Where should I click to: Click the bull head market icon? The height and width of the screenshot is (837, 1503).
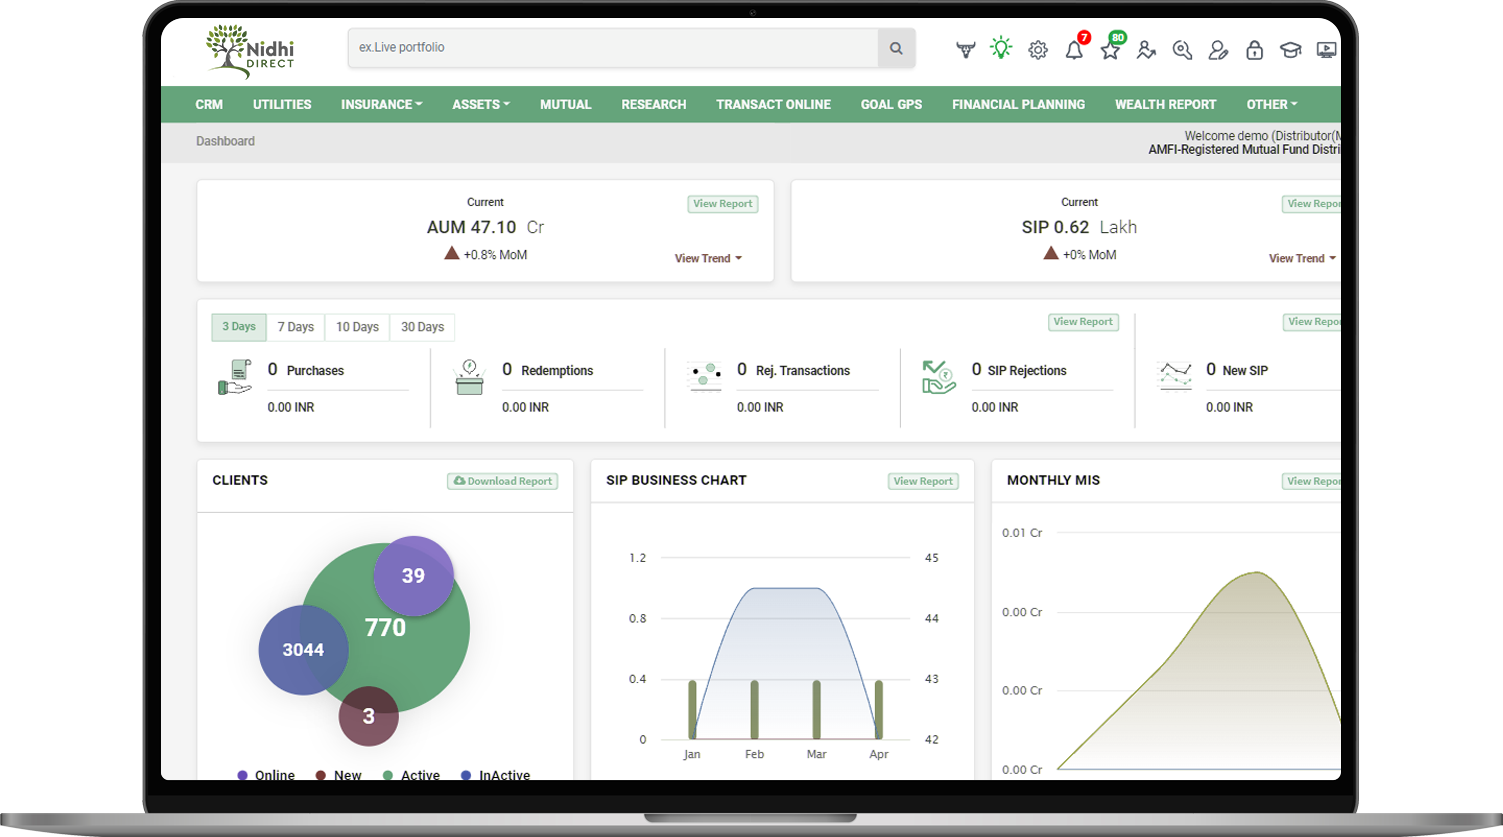pos(965,50)
